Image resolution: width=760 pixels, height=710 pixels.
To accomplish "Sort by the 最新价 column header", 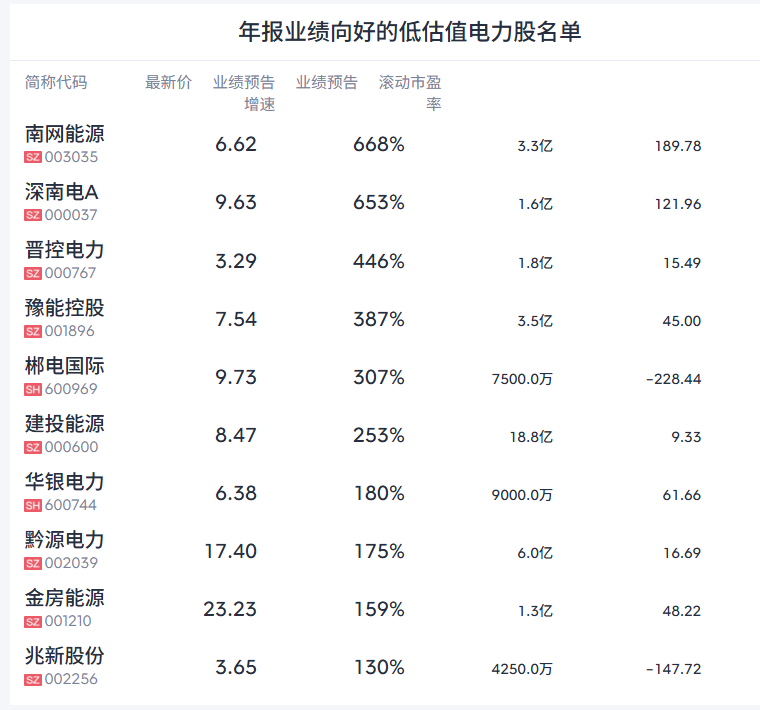I will pos(168,82).
